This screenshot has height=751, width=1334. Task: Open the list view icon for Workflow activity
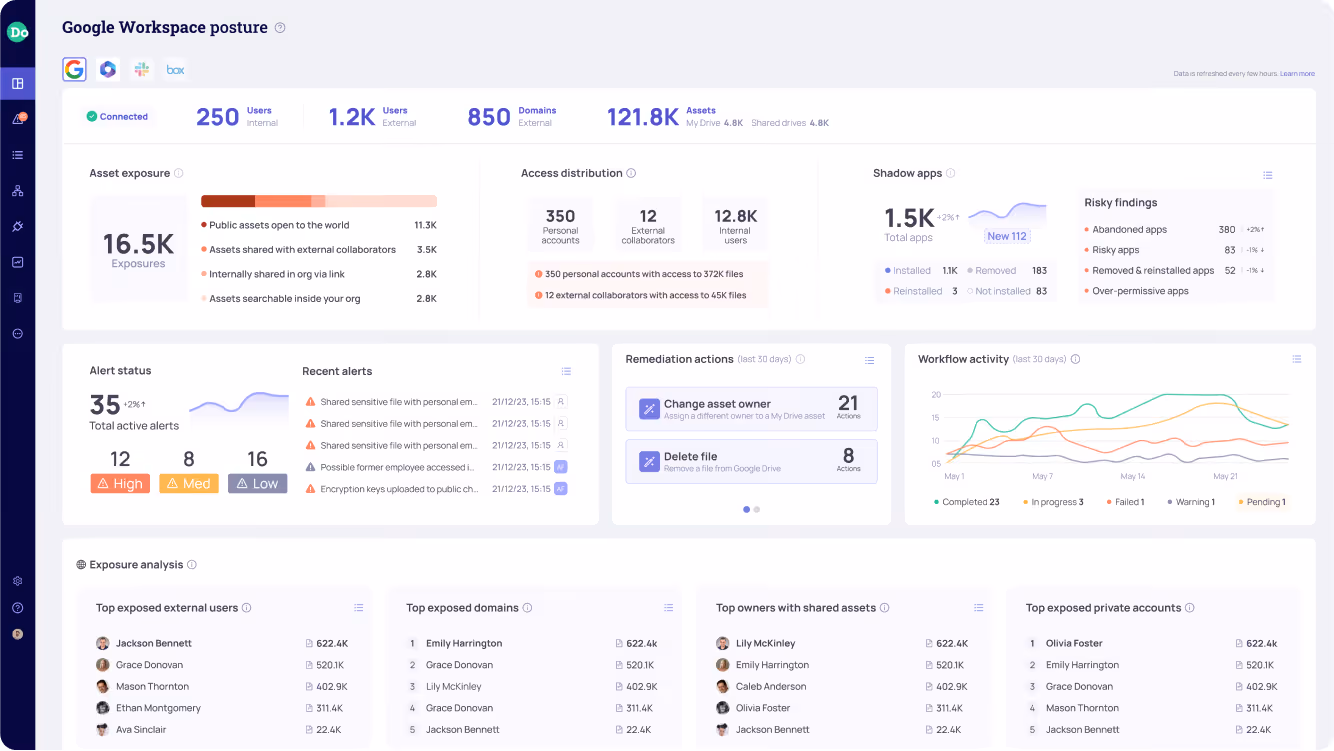(x=1297, y=359)
